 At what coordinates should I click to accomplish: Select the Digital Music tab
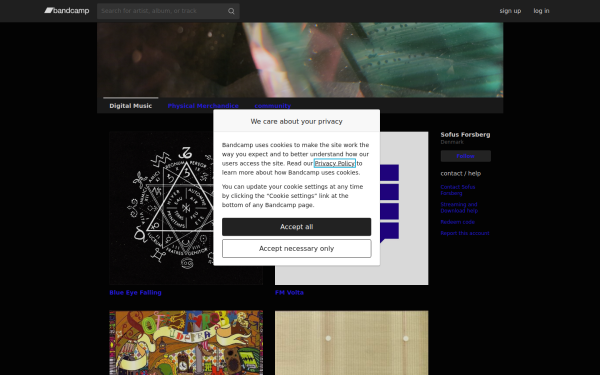(x=130, y=106)
